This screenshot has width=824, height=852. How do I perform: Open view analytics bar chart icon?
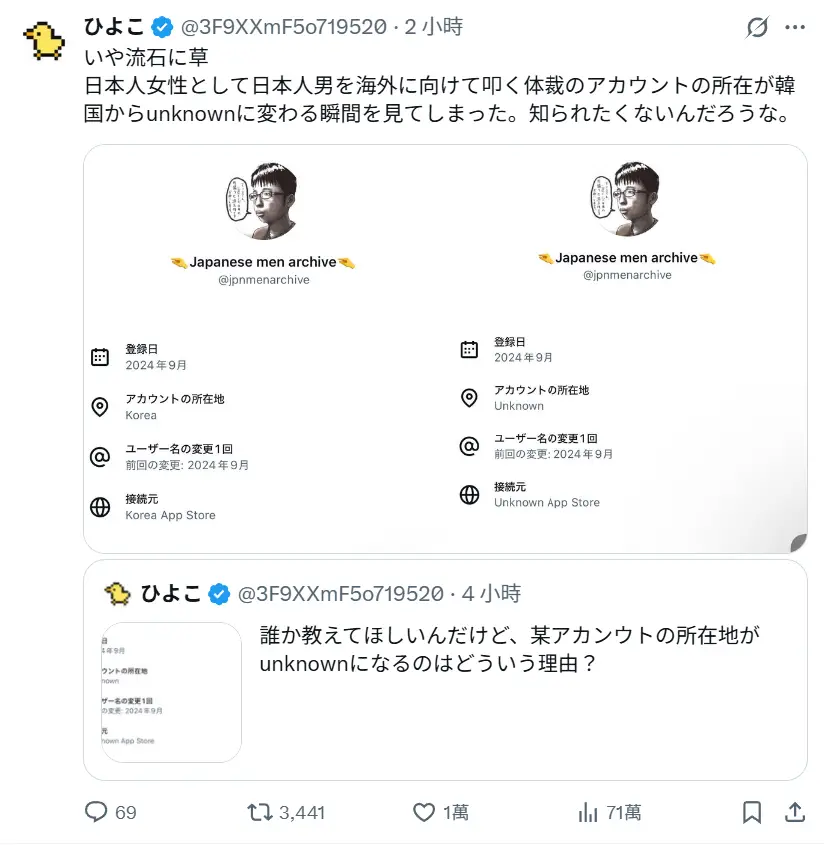(589, 812)
